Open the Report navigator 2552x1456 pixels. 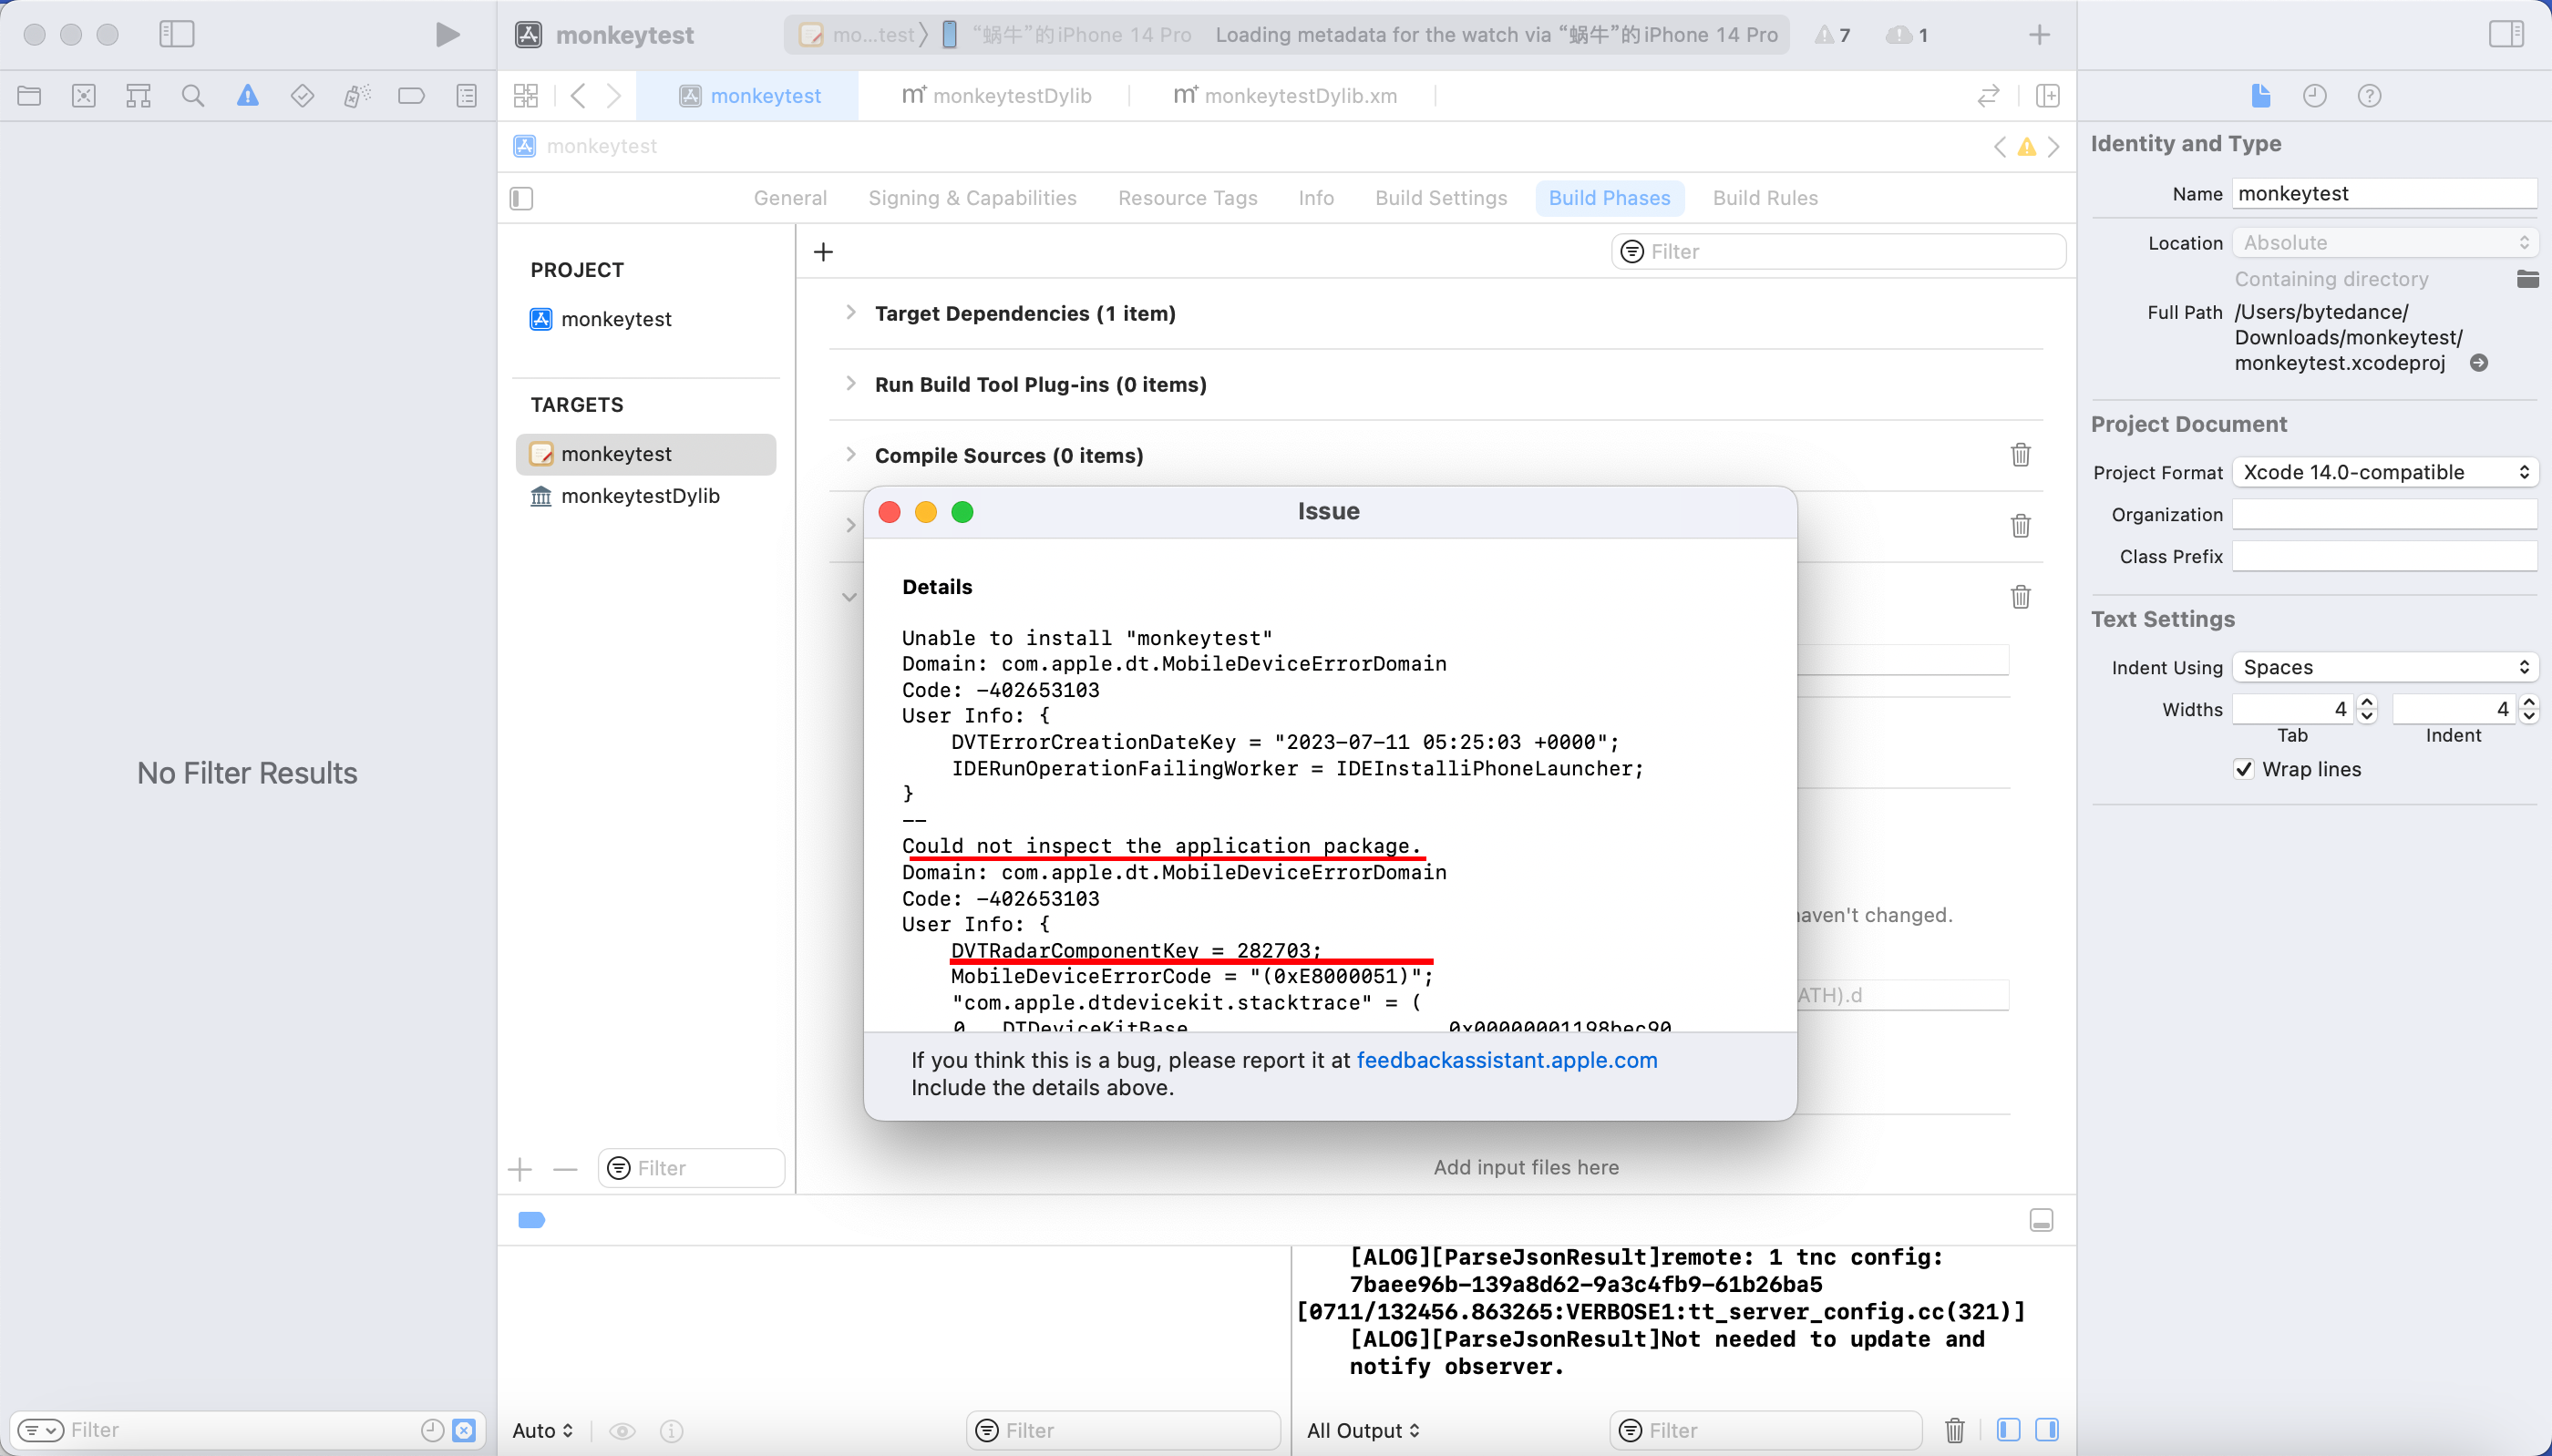pyautogui.click(x=466, y=95)
